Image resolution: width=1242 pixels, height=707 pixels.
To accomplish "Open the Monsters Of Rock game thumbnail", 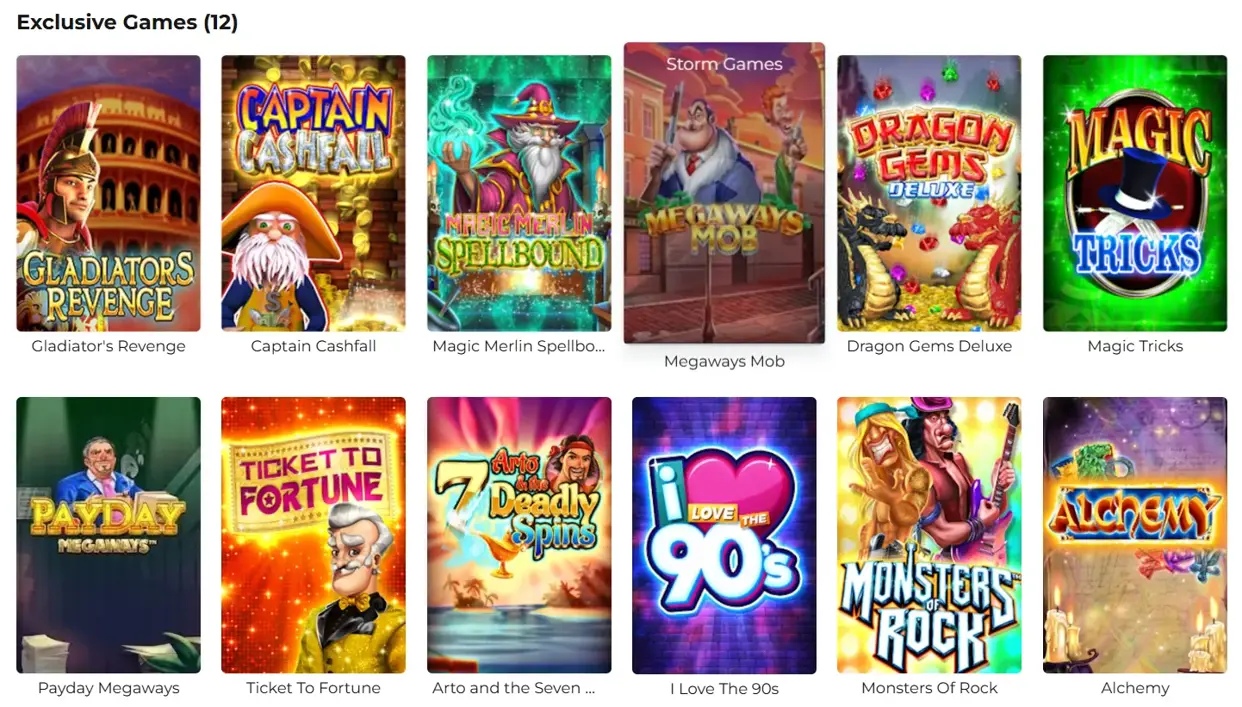I will pyautogui.click(x=929, y=535).
